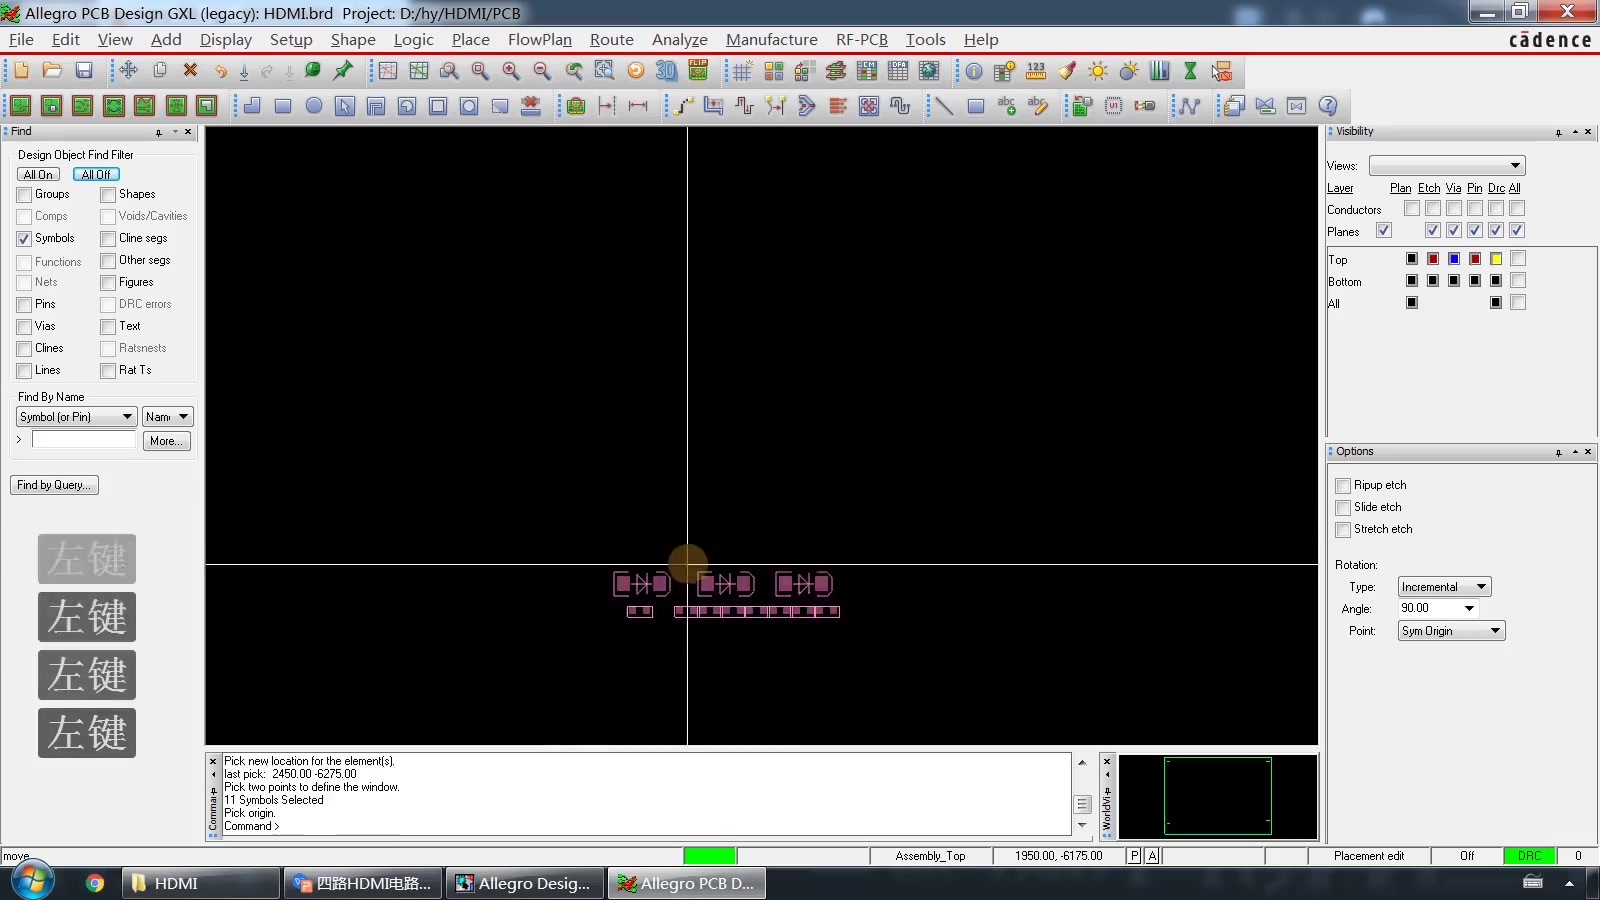1600x900 pixels.
Task: Open the Symbol (or Pin) dropdown
Action: 76,417
